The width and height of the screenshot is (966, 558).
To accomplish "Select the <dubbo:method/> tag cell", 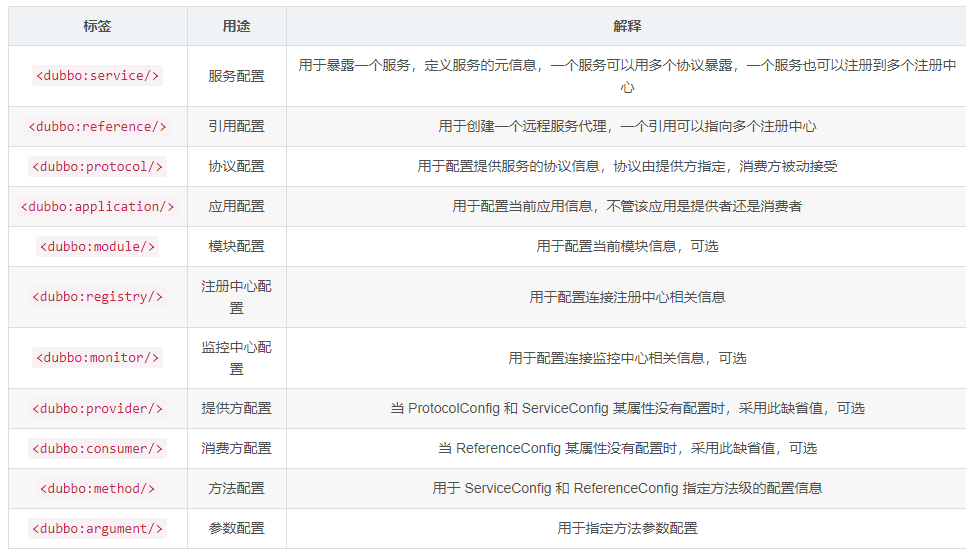I will 97,488.
